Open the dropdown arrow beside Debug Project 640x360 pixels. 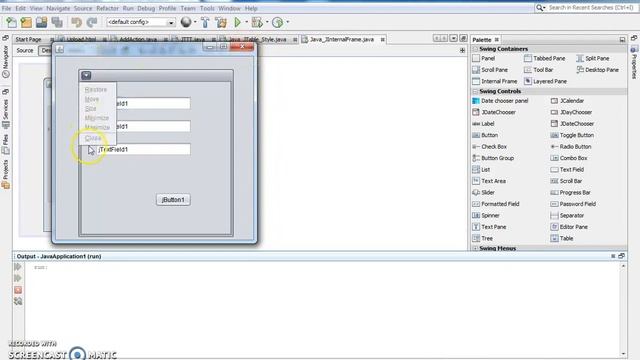[x=267, y=22]
